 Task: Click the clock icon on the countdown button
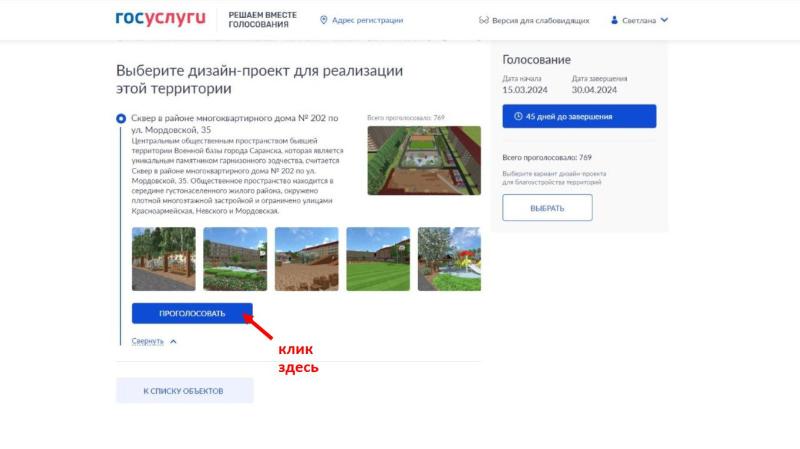pyautogui.click(x=518, y=116)
